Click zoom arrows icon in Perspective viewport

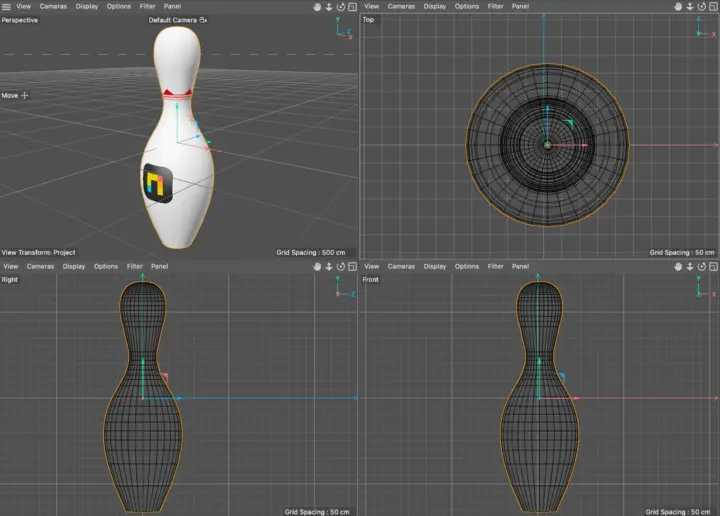point(329,7)
